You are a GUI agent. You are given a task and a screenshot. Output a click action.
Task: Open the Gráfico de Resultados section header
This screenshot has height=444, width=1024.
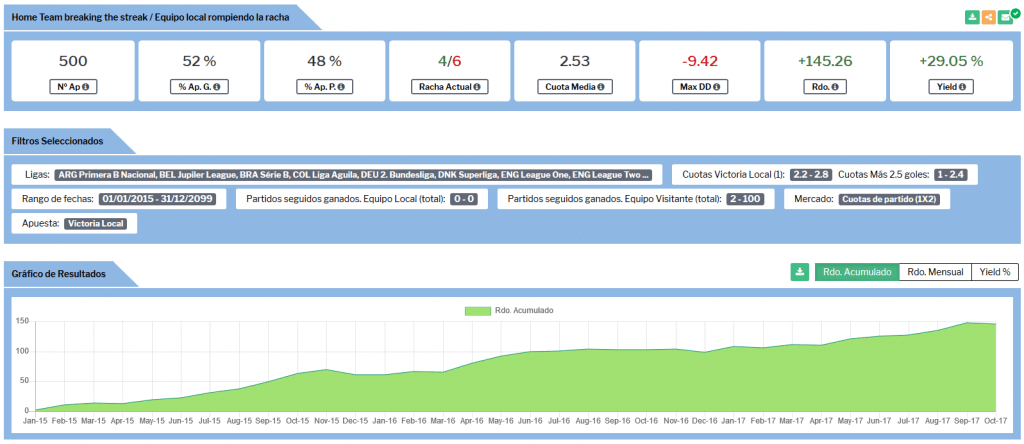58,272
